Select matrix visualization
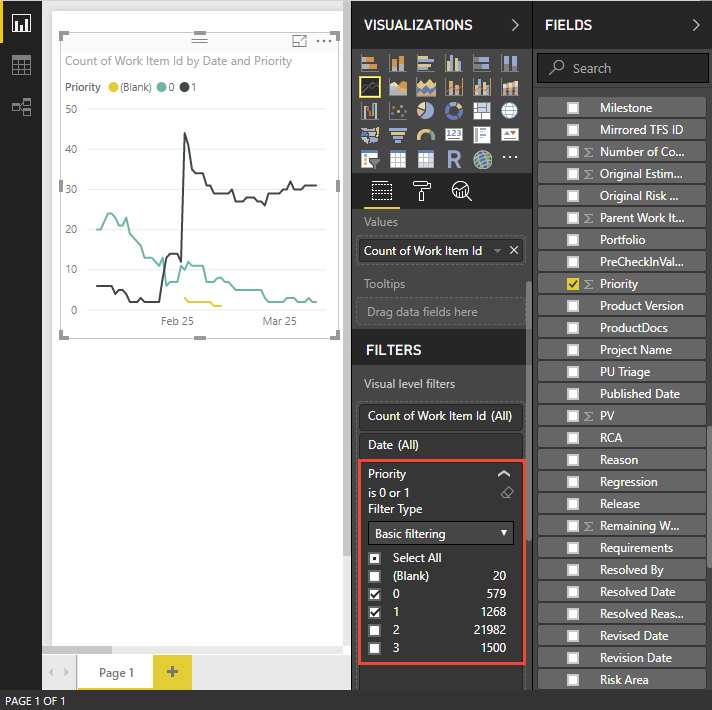 coord(425,159)
